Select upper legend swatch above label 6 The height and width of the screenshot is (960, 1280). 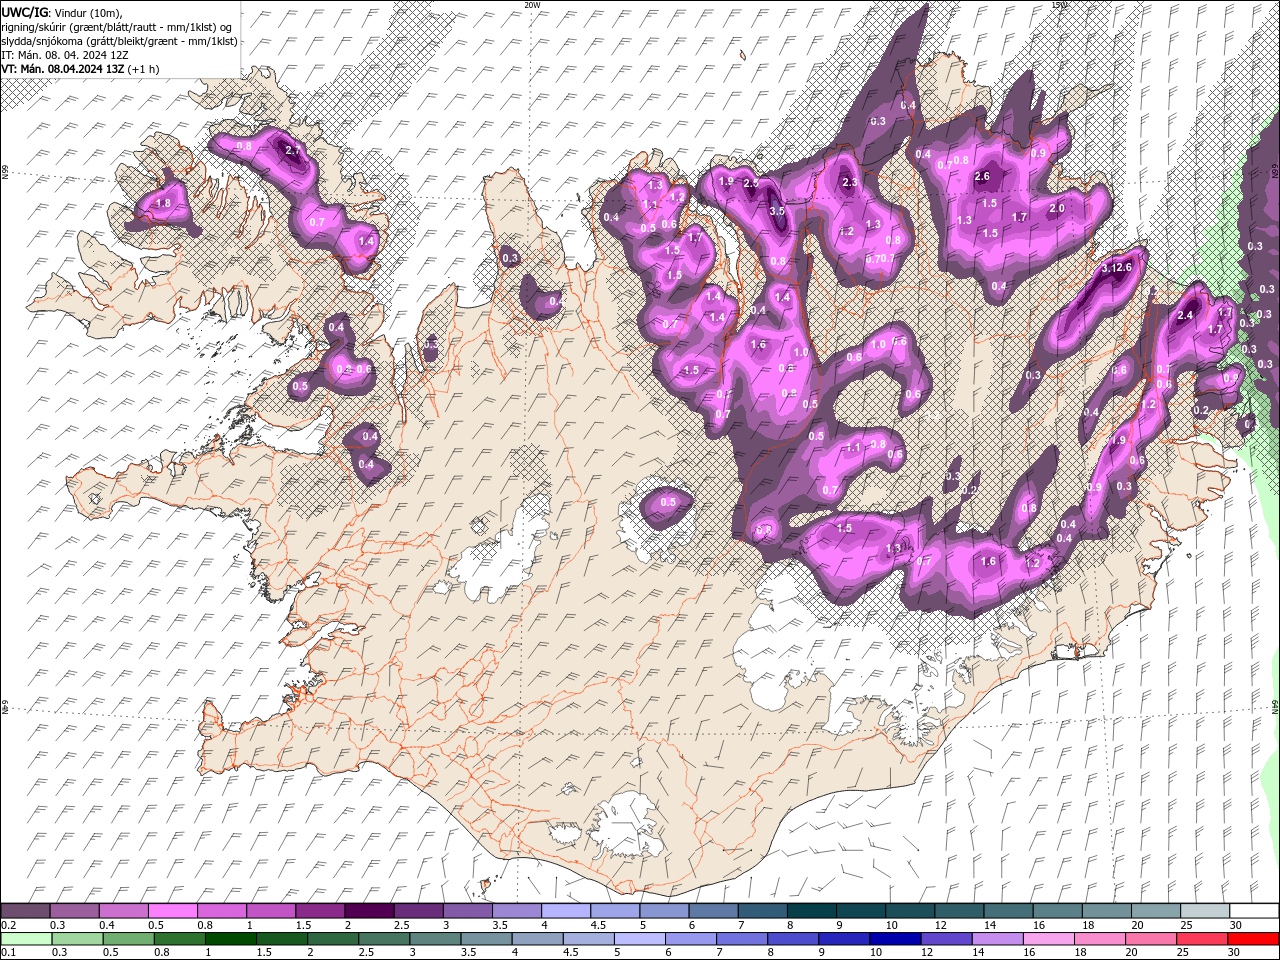point(712,911)
